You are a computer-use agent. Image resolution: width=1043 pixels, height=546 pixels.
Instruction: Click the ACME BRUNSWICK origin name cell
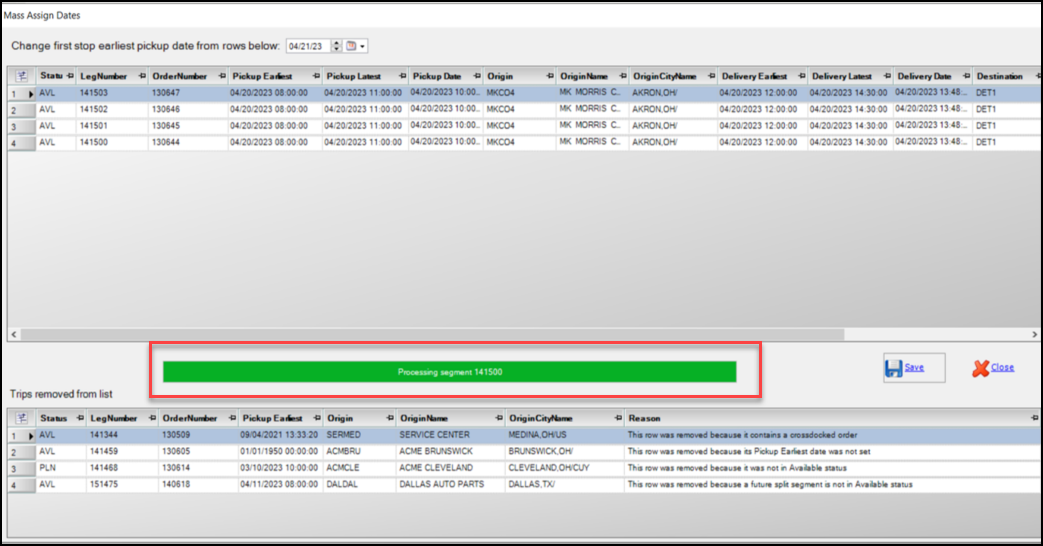pos(450,452)
